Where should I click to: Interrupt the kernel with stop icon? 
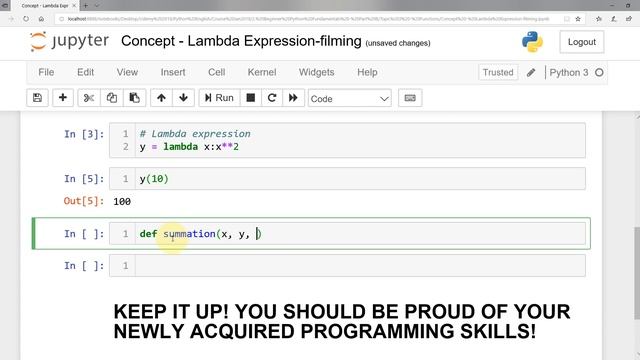click(x=251, y=98)
